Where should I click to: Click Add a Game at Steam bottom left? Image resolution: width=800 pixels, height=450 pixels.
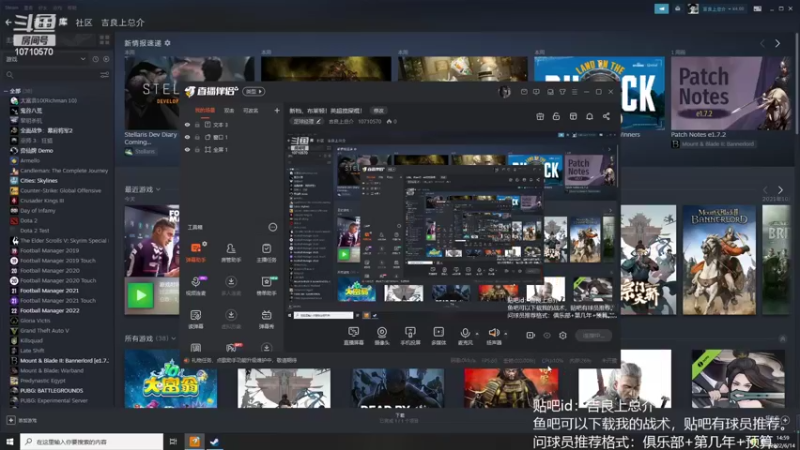pyautogui.click(x=21, y=420)
